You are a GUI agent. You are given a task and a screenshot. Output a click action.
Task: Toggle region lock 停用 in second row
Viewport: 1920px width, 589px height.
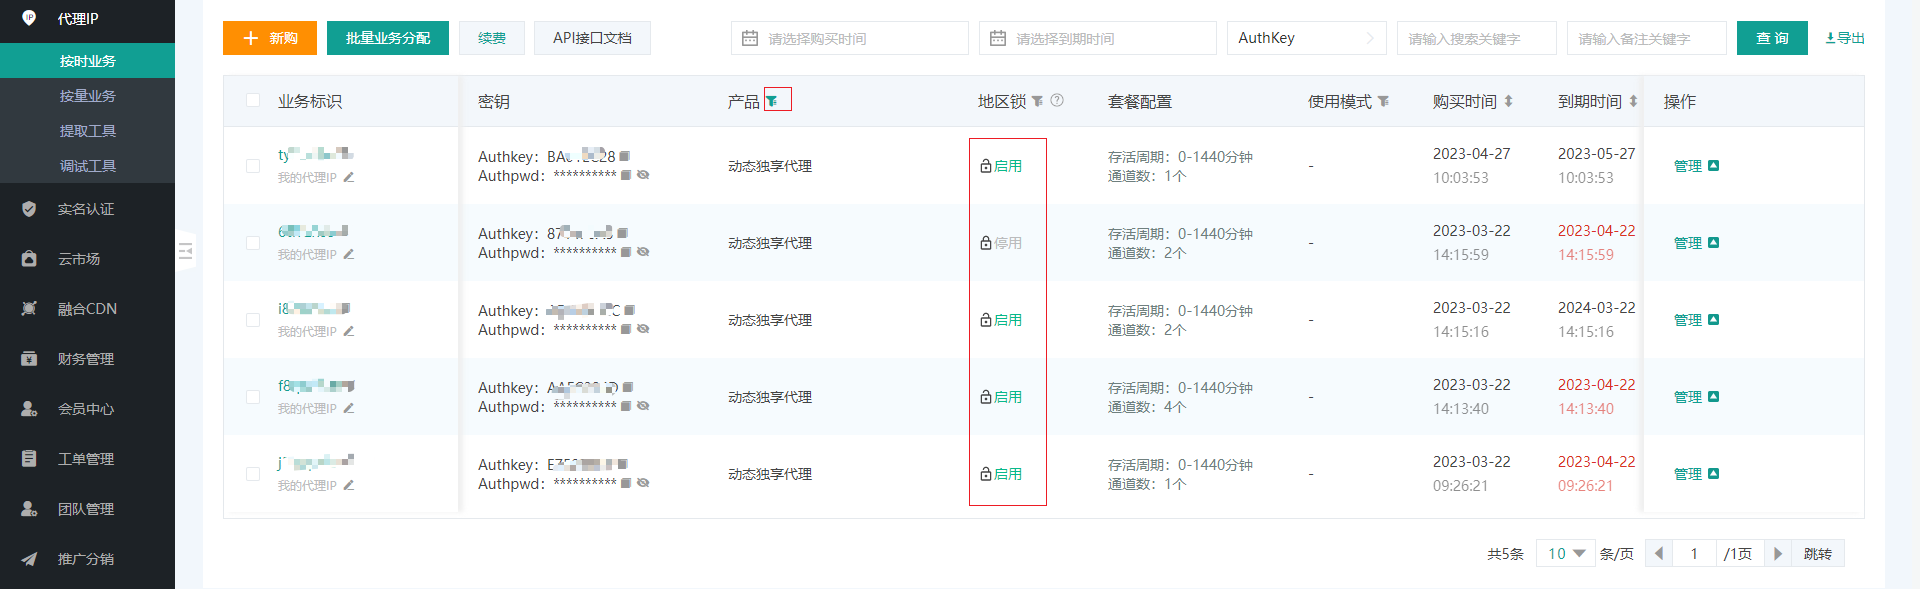click(1001, 243)
